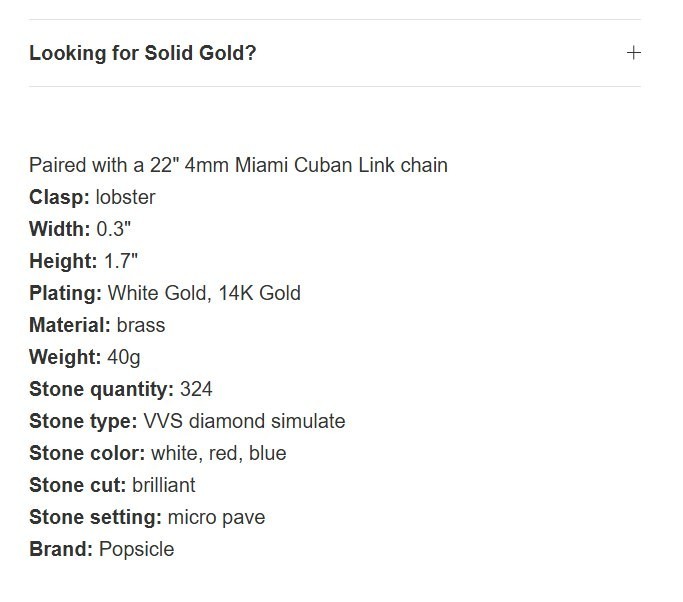This screenshot has height=602, width=683.
Task: Click the Stone type VVS diamond line
Action: (187, 421)
